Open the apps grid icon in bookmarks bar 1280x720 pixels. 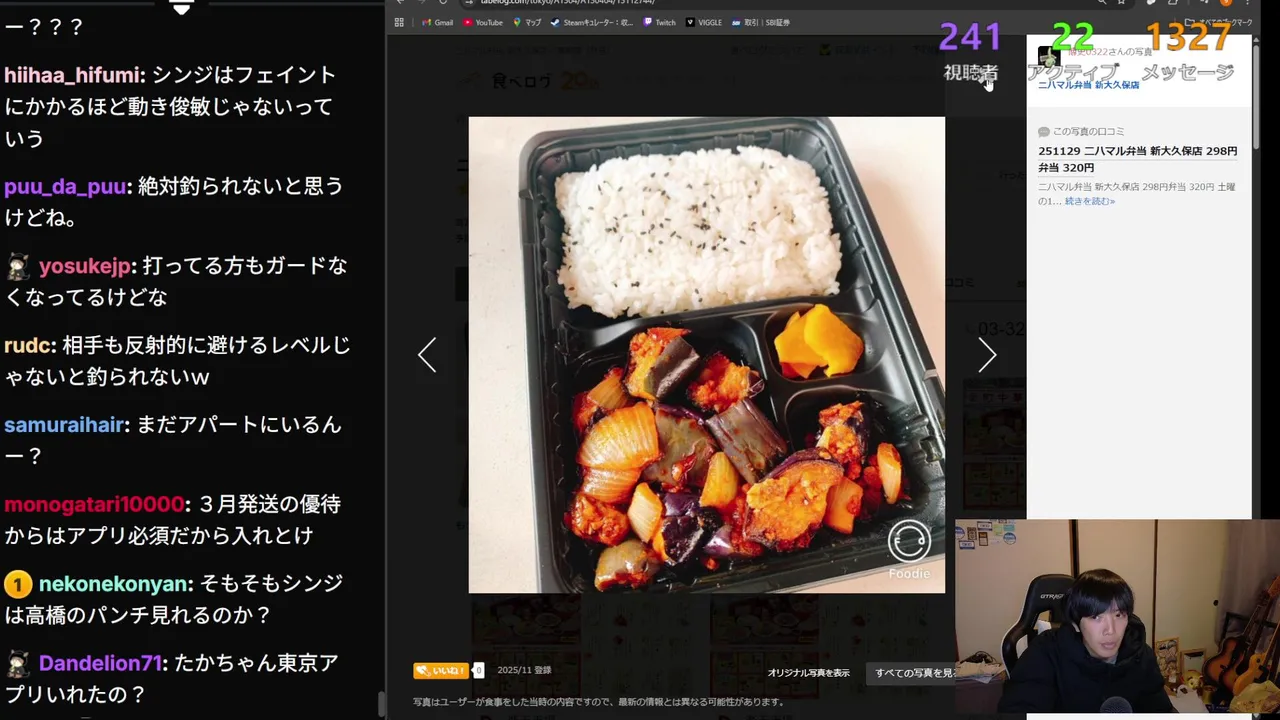pos(399,22)
